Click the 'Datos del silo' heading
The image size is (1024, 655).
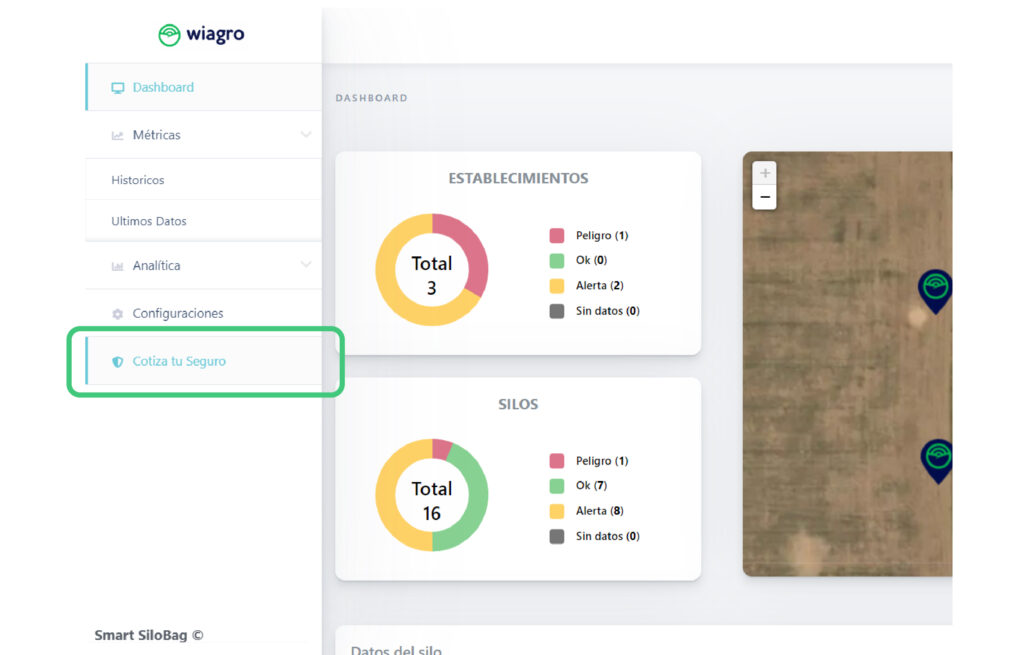pos(396,649)
